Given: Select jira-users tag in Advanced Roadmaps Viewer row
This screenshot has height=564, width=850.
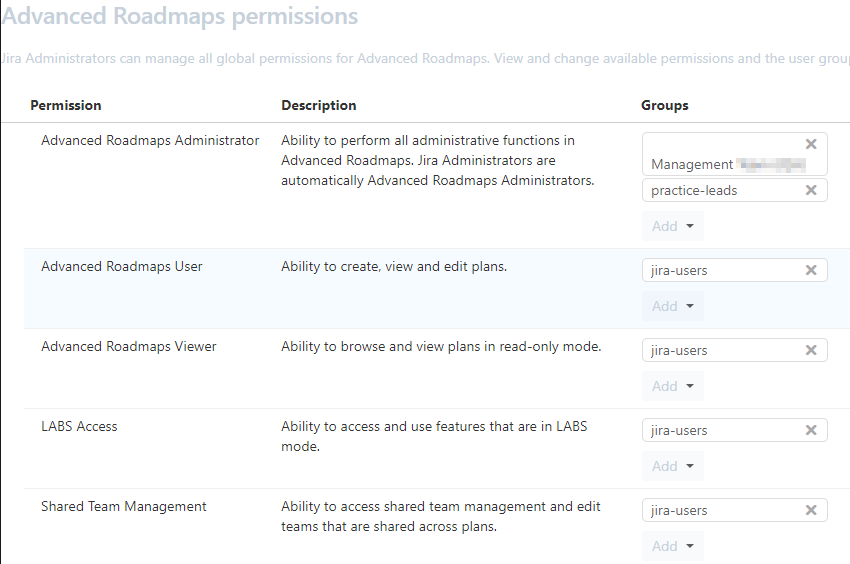Looking at the screenshot, I should click(735, 350).
